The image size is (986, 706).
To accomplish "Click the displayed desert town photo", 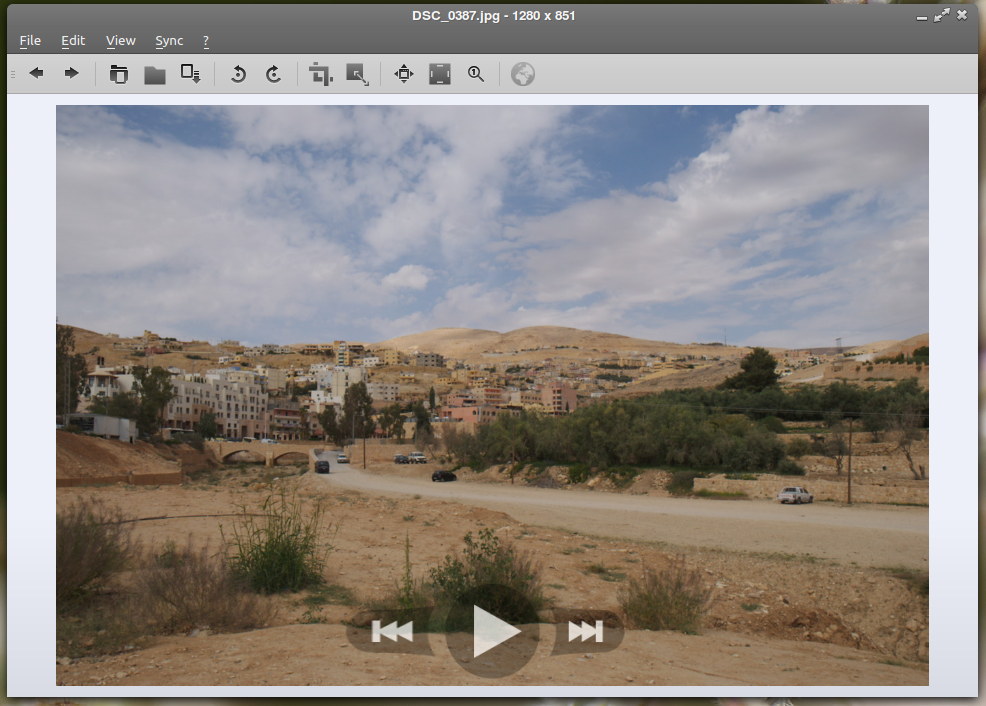I will coord(492,395).
